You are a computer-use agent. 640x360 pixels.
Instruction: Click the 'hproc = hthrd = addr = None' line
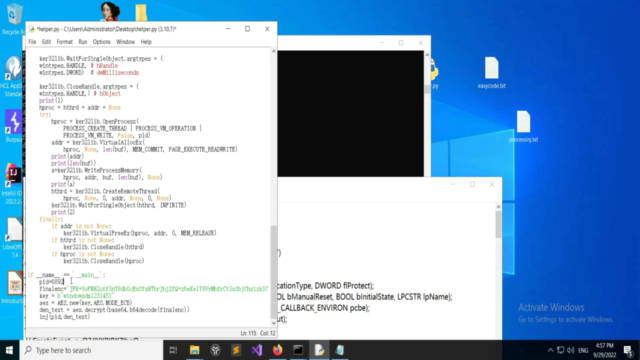(80, 107)
